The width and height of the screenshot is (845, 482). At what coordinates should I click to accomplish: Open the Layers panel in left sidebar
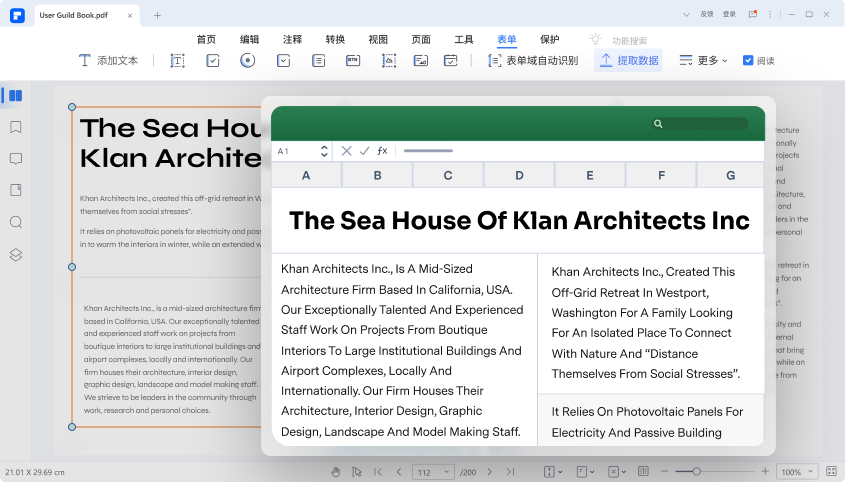pos(15,254)
